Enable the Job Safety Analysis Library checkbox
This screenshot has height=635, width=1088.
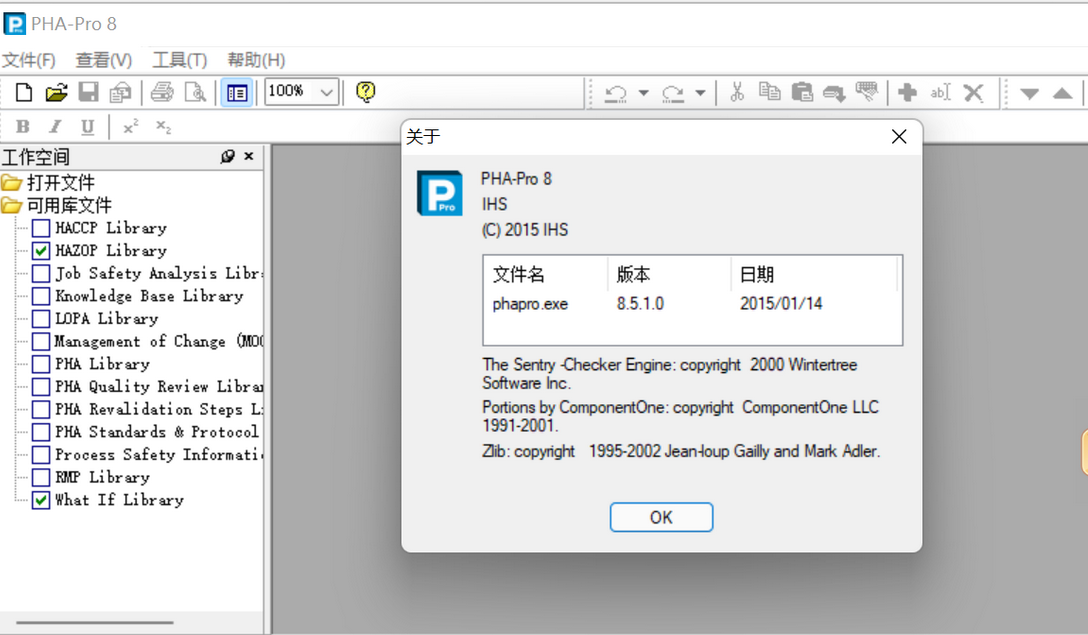(41, 273)
